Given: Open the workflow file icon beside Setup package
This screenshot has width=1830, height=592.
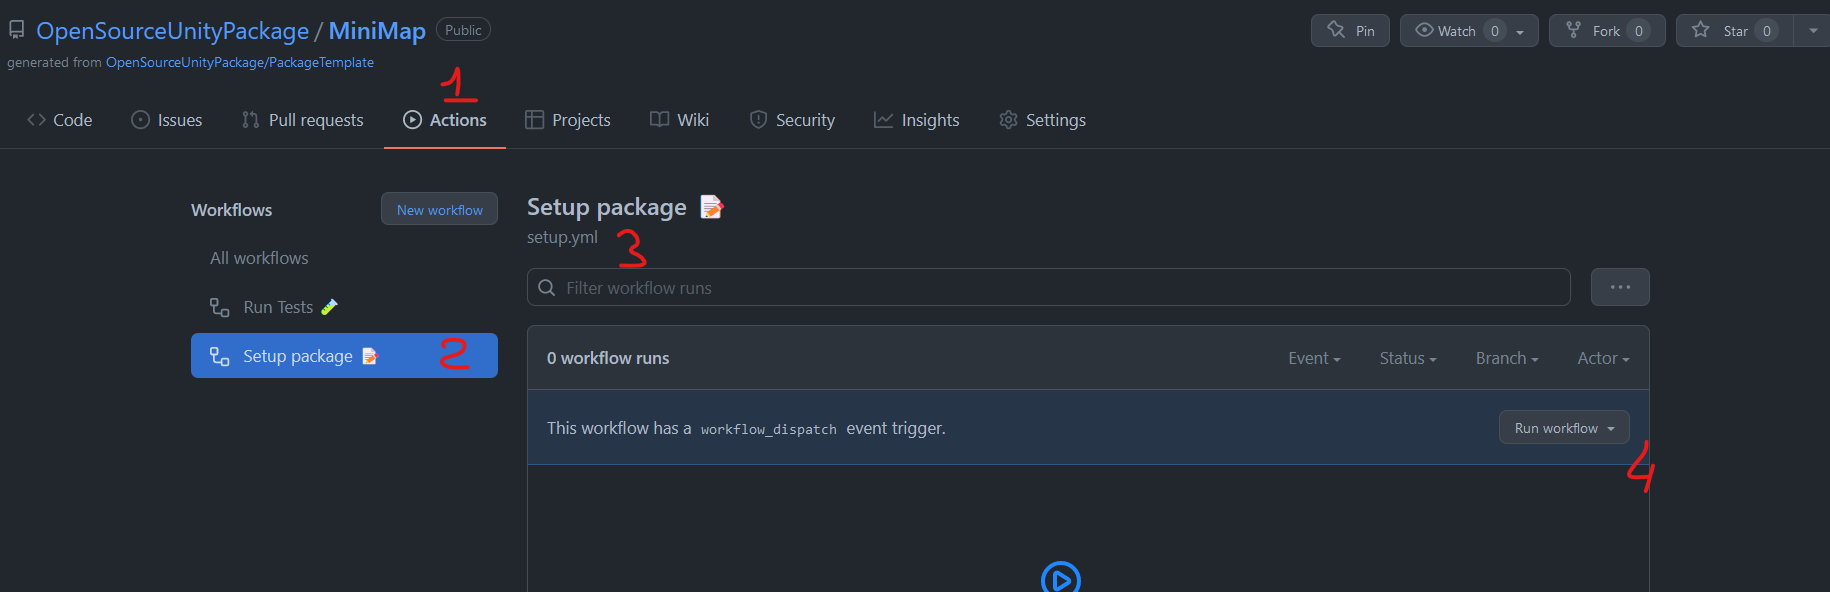Looking at the screenshot, I should 711,207.
